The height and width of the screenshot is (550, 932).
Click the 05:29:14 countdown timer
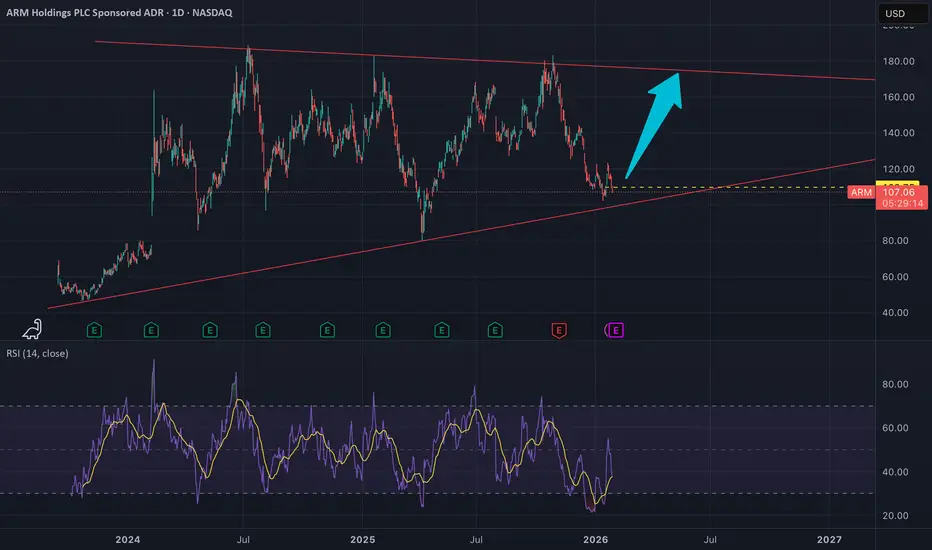tap(902, 203)
